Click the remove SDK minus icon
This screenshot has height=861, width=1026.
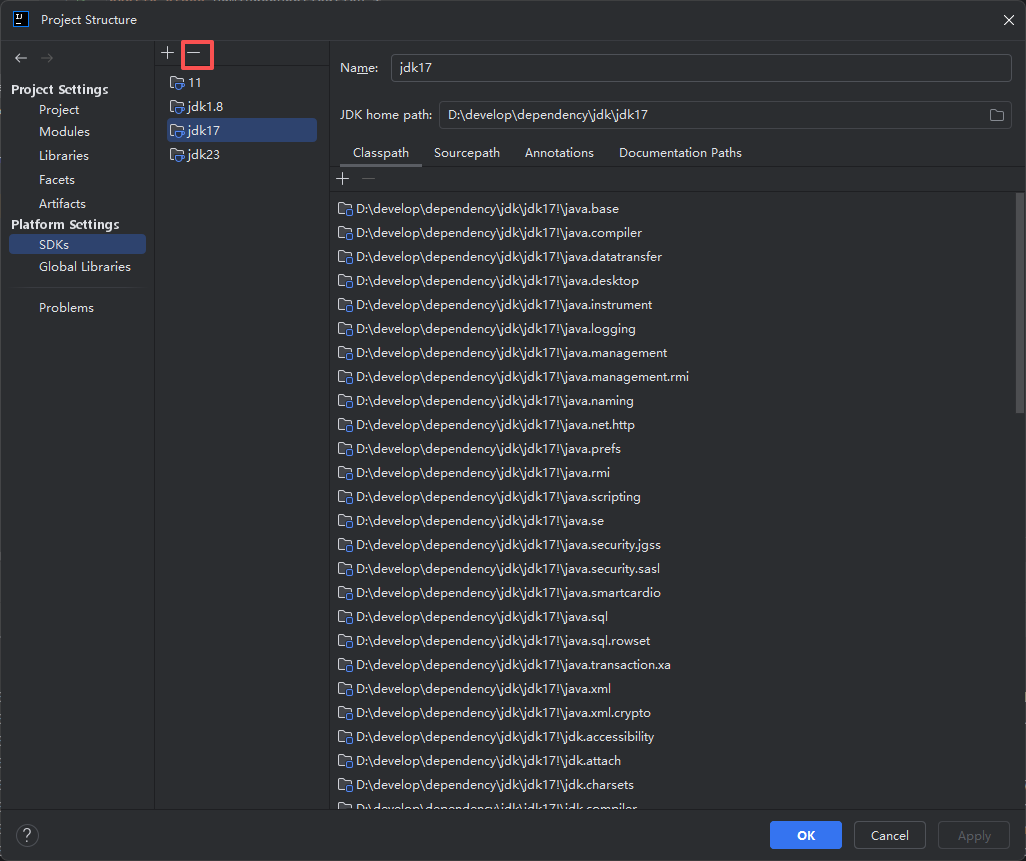(194, 53)
